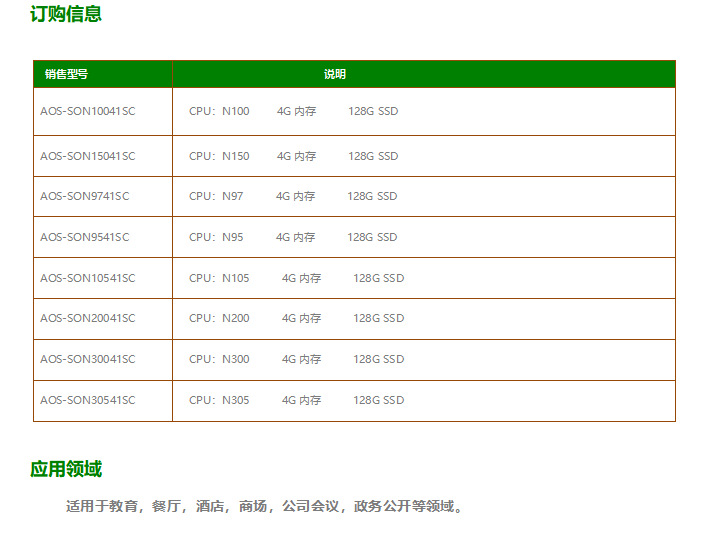
Task: Click CPU: N100 text
Action: [x=219, y=111]
